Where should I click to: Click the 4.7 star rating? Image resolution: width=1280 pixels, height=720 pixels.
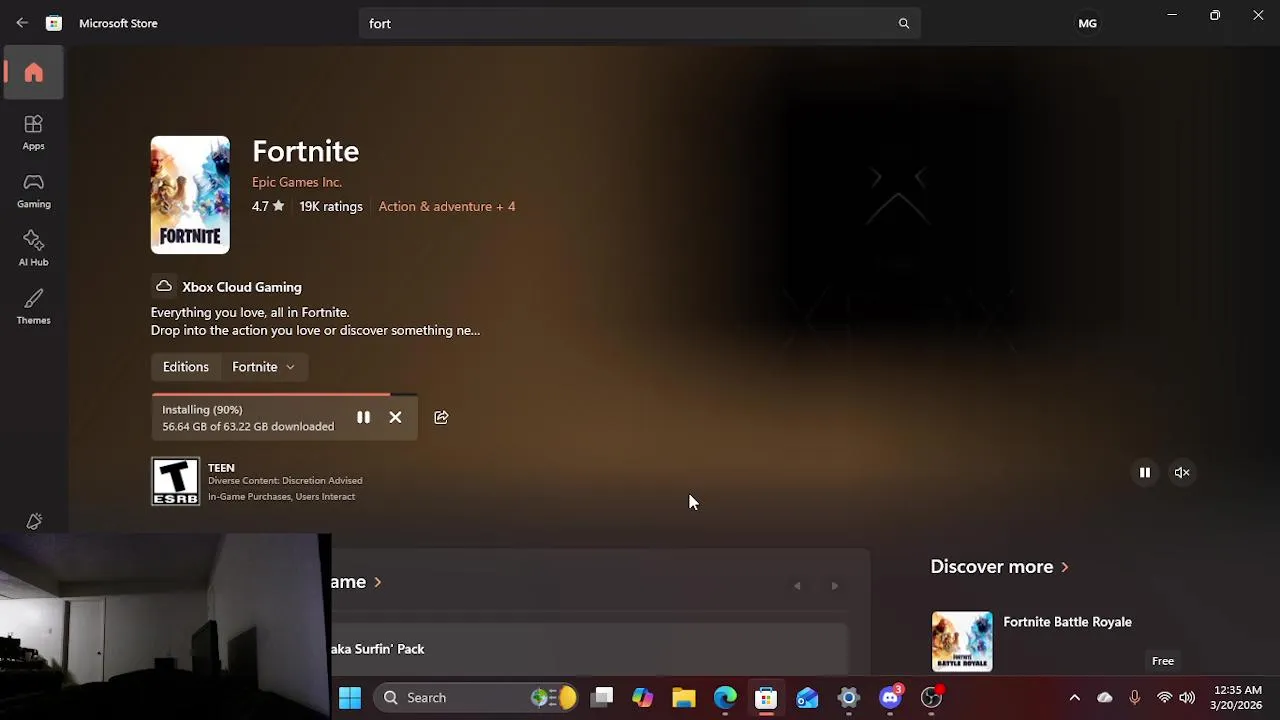pyautogui.click(x=268, y=206)
